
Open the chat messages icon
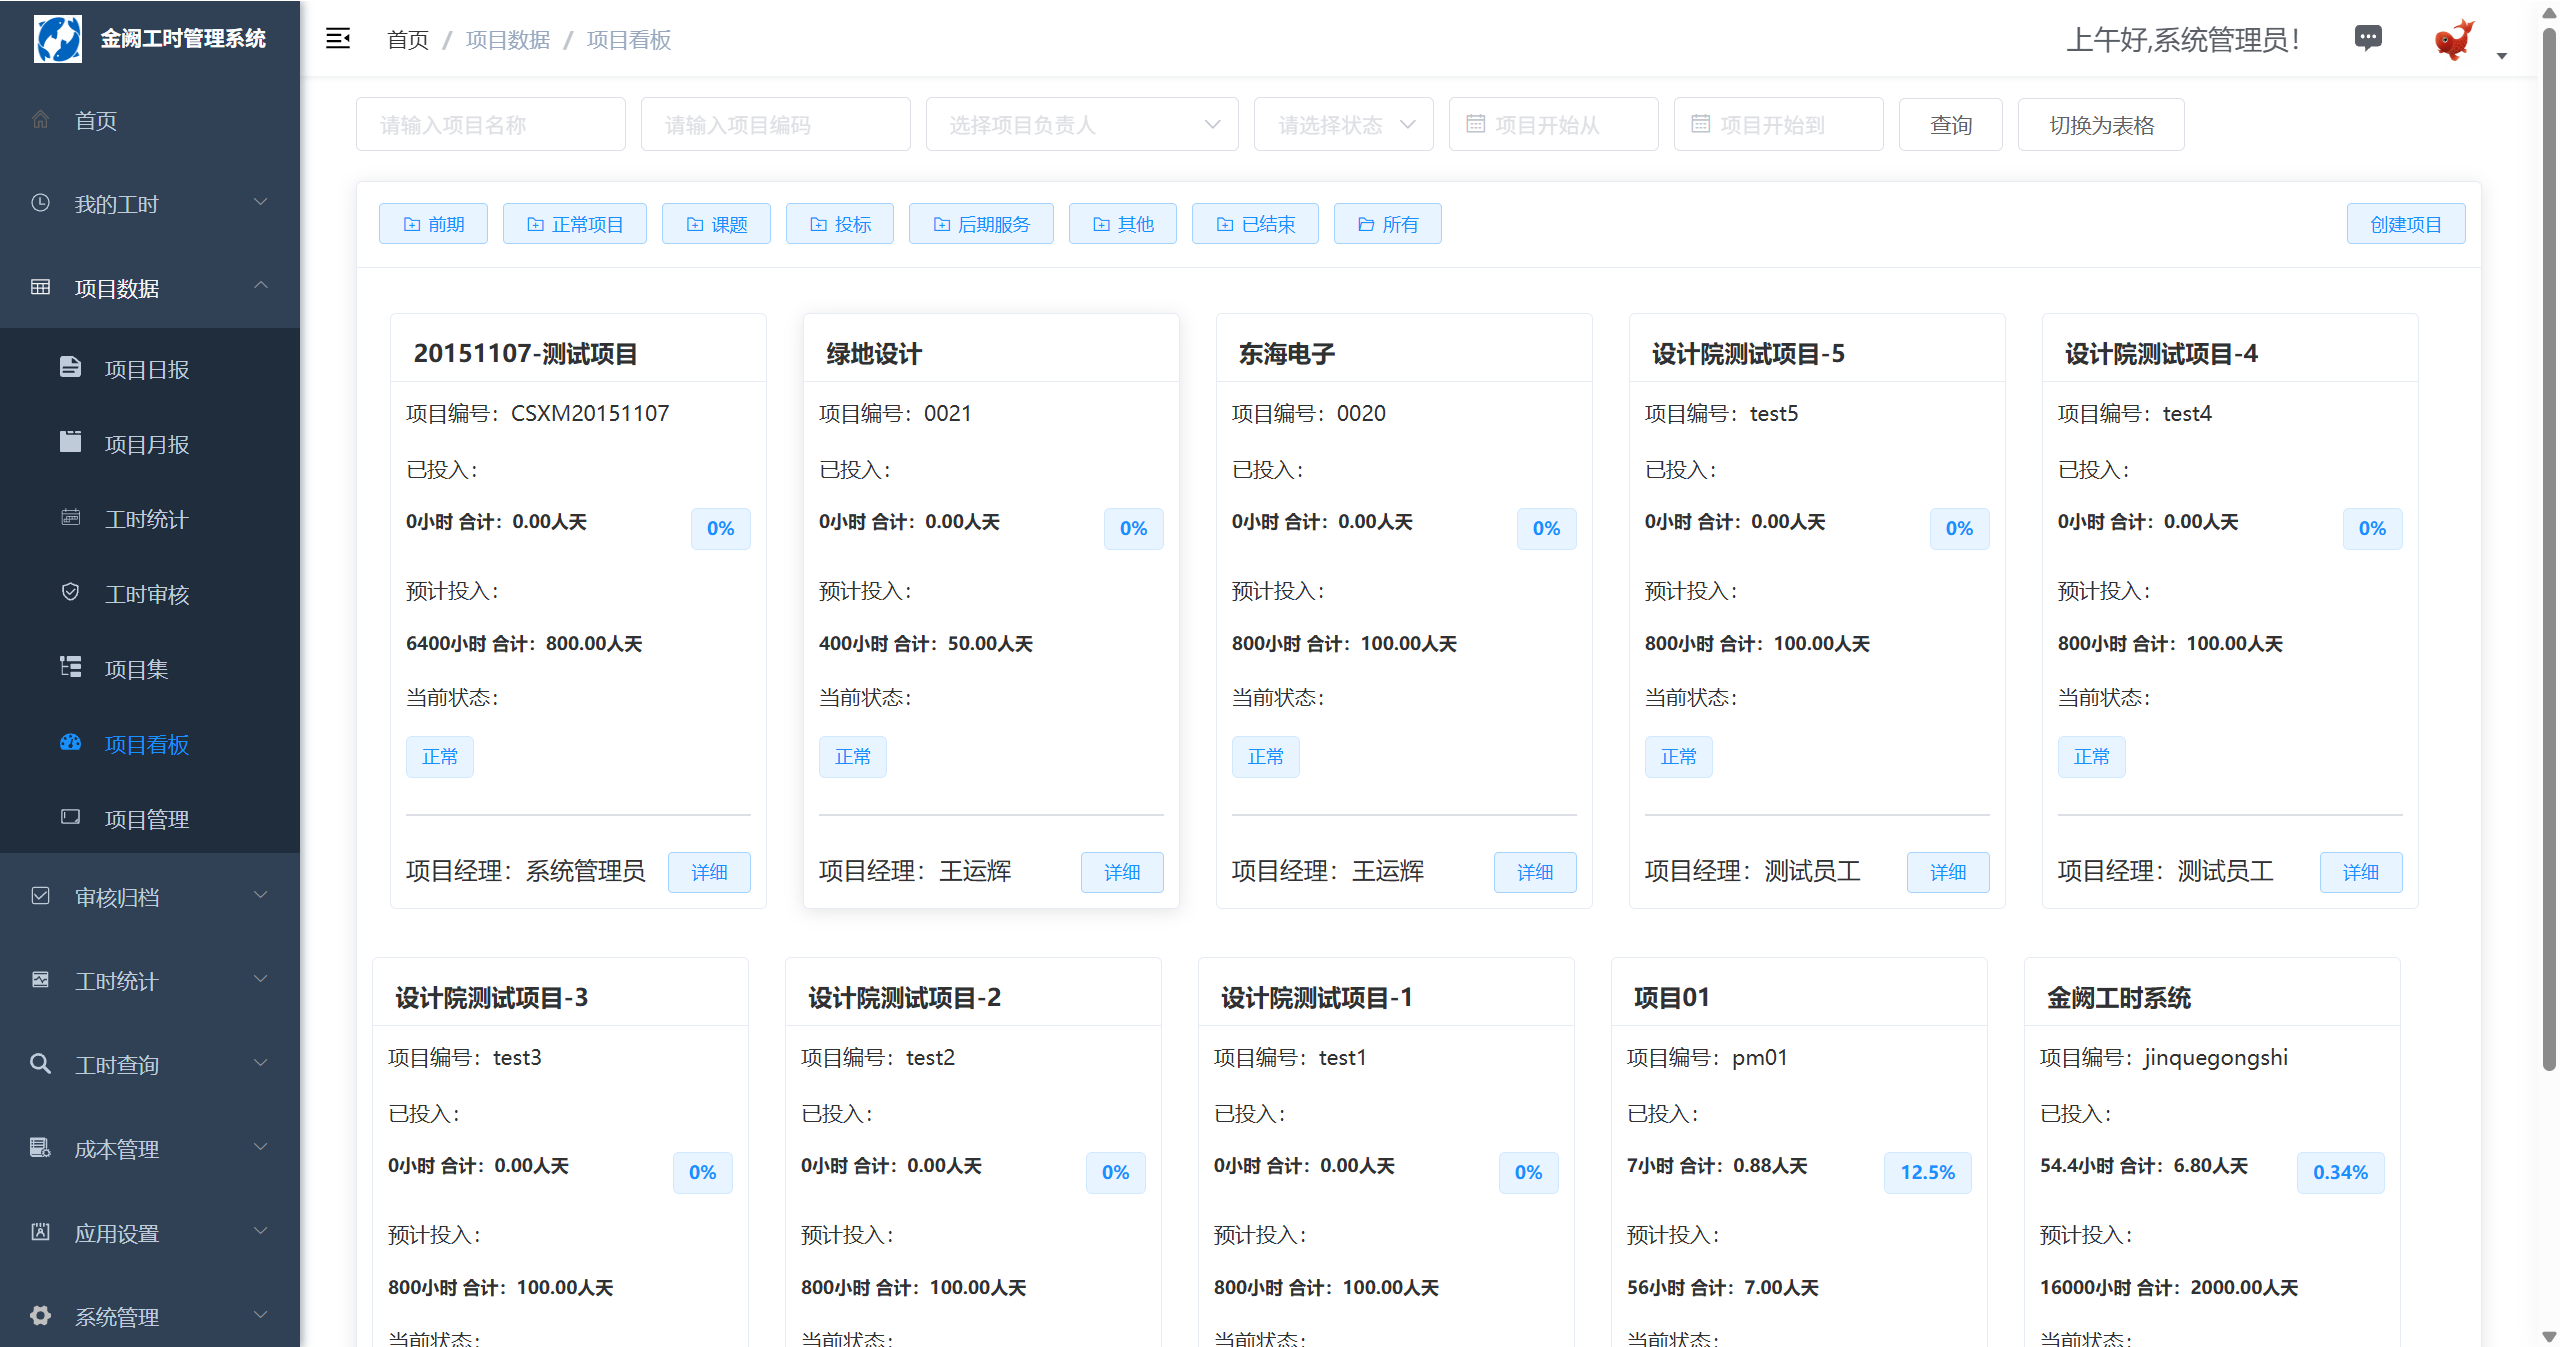point(2367,38)
